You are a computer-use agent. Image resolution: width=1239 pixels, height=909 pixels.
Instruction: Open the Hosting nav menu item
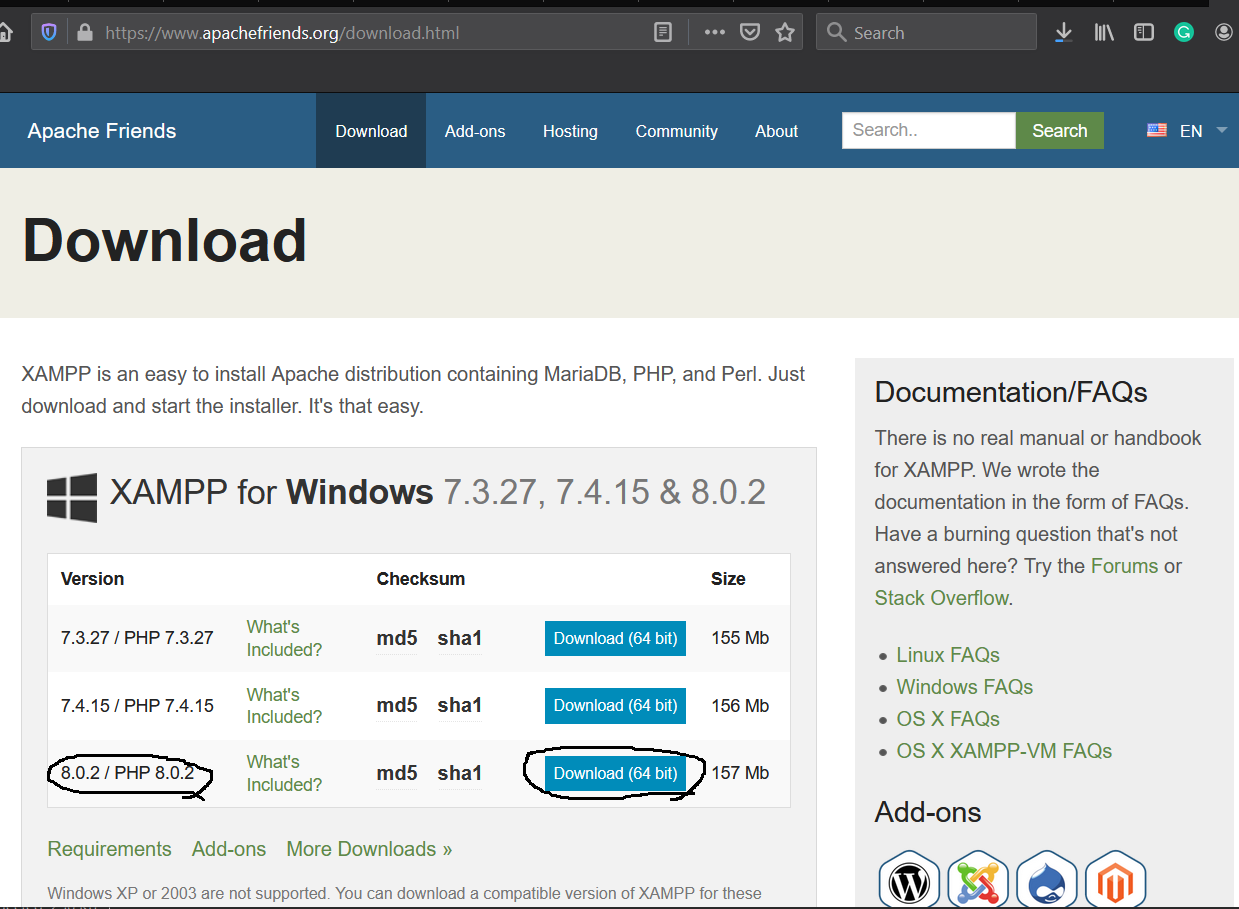point(570,131)
